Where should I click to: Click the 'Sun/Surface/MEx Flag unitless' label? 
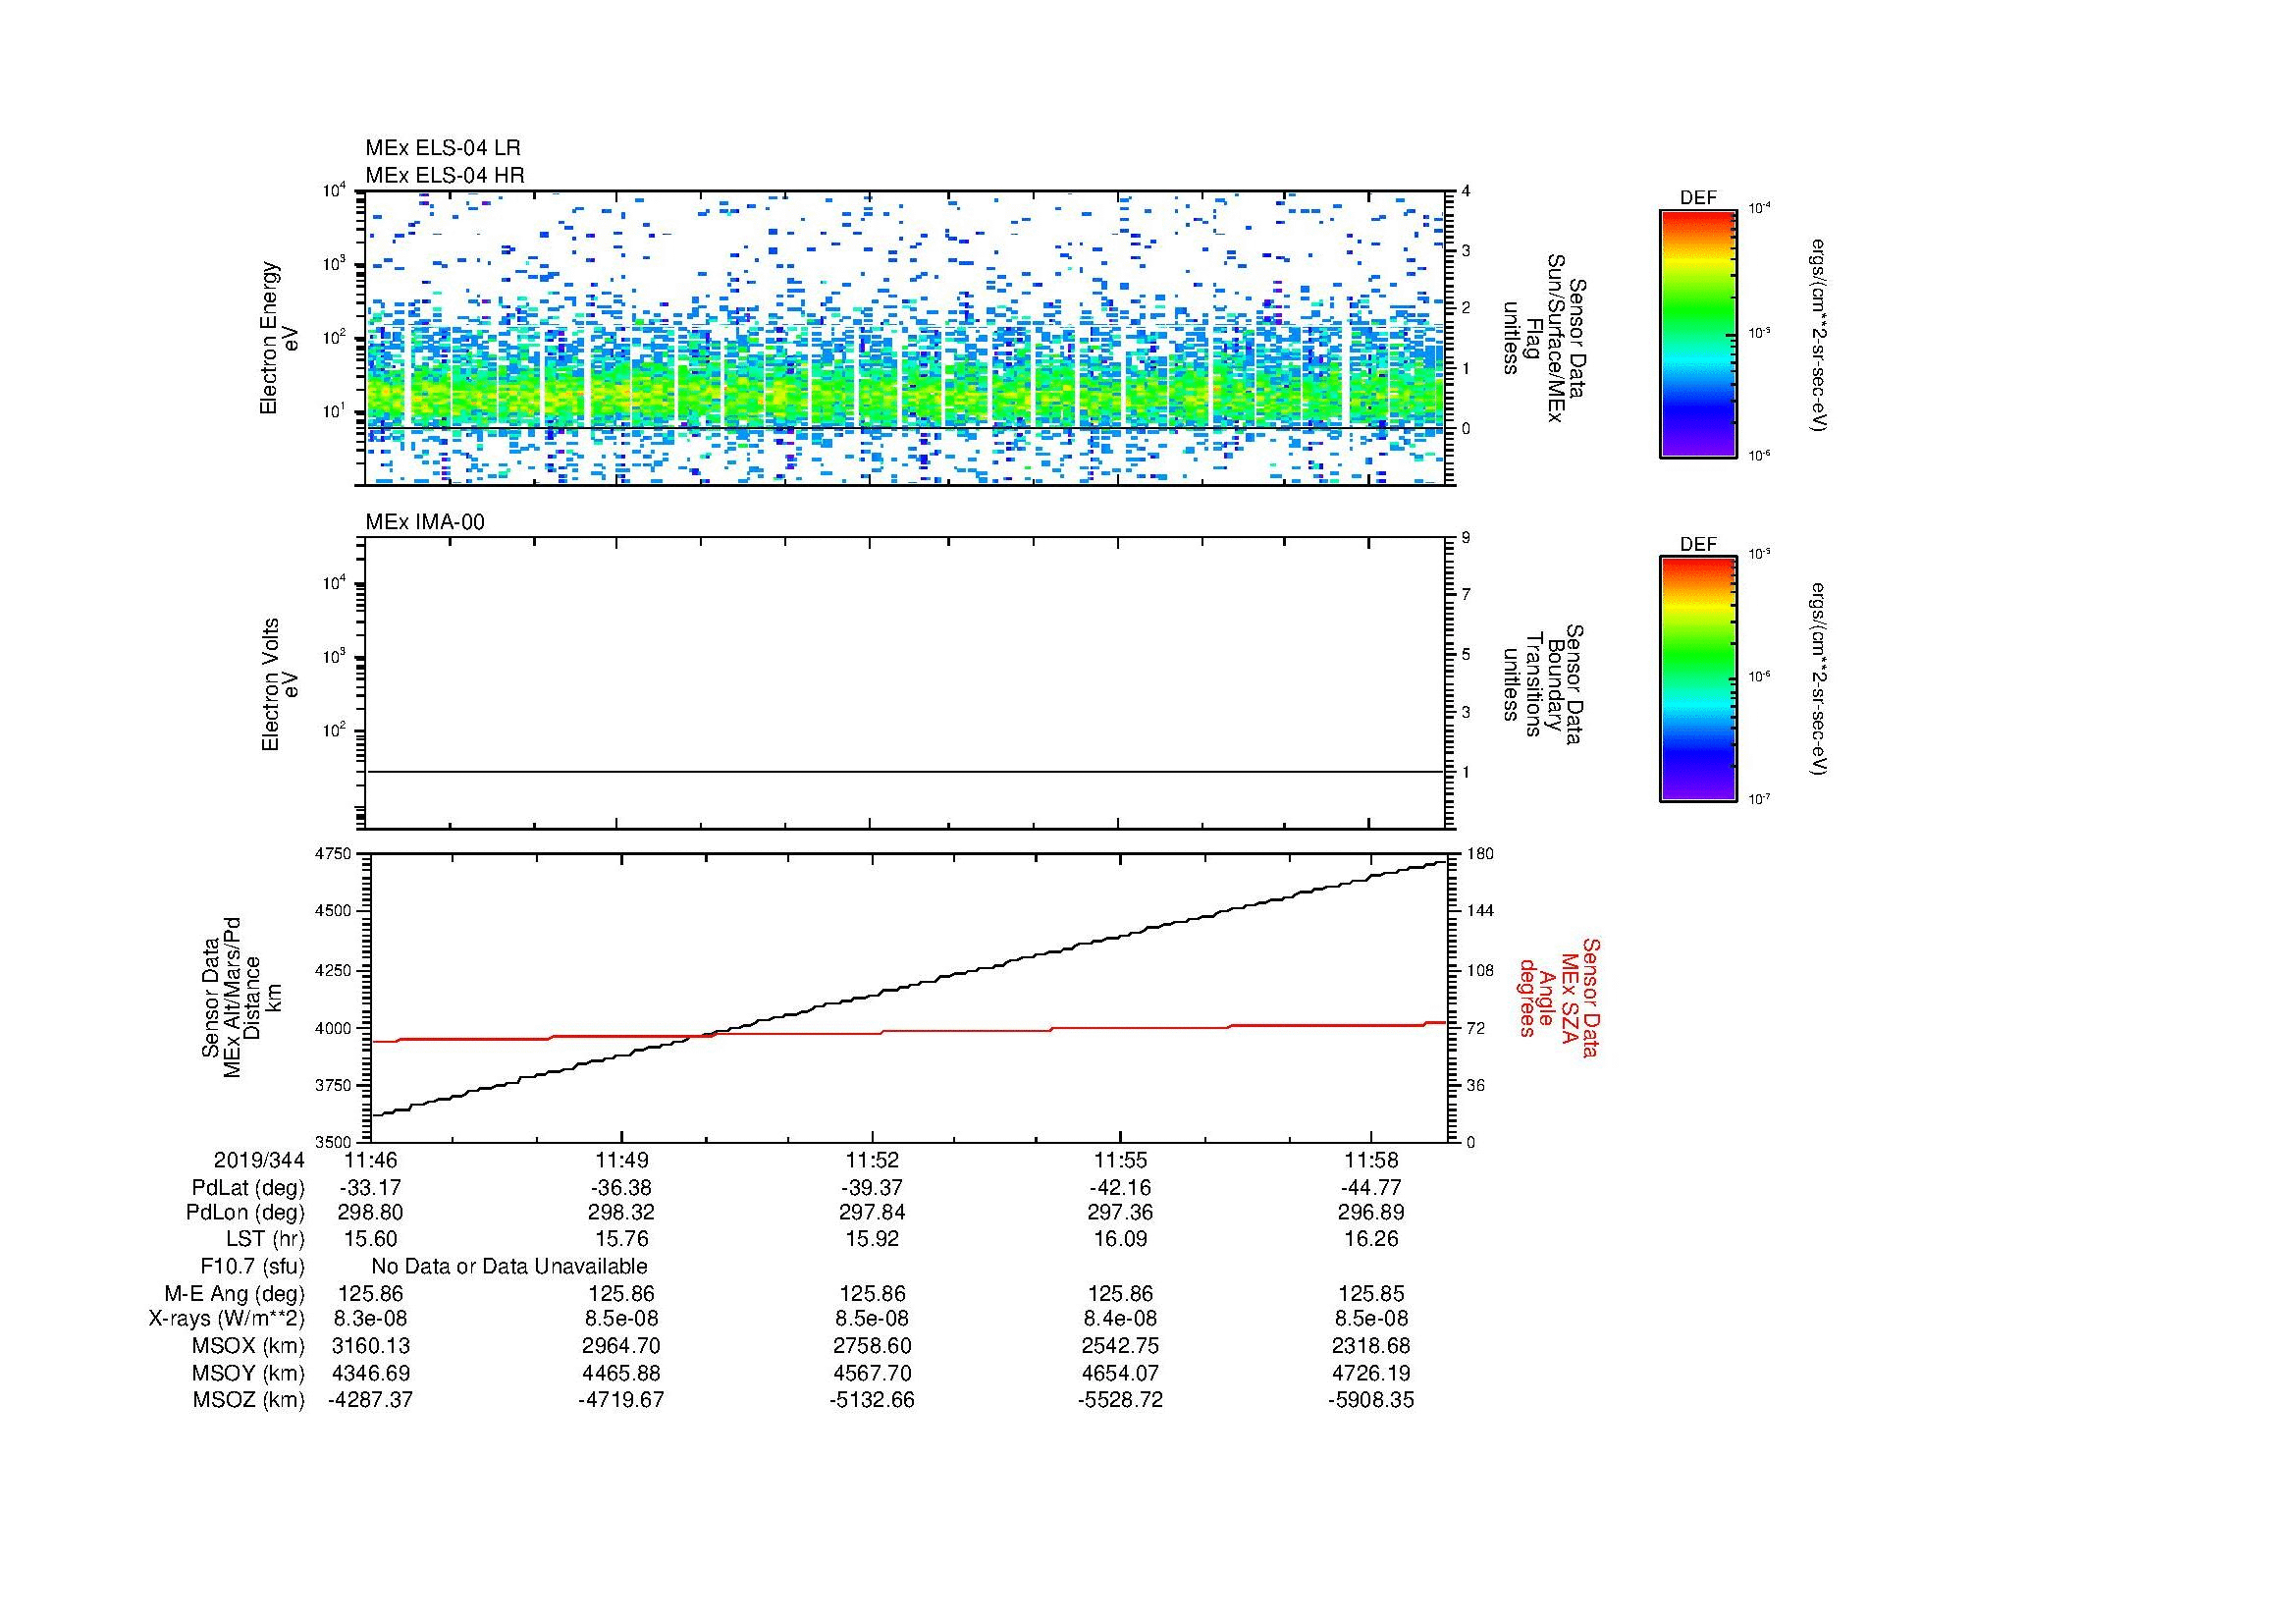coord(1546,338)
